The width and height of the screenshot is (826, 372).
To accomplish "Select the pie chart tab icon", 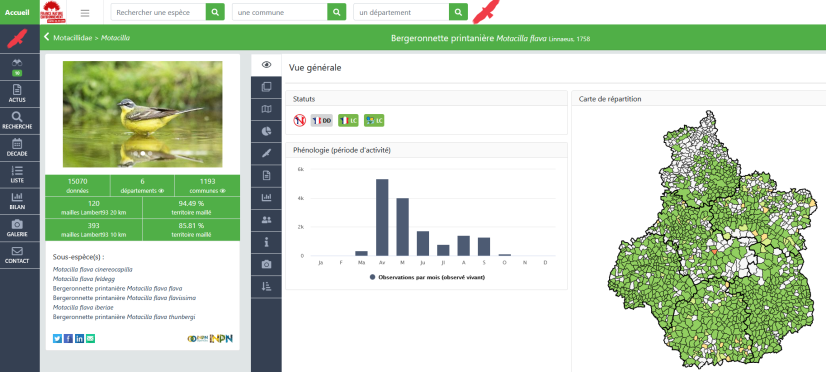I will [x=267, y=131].
